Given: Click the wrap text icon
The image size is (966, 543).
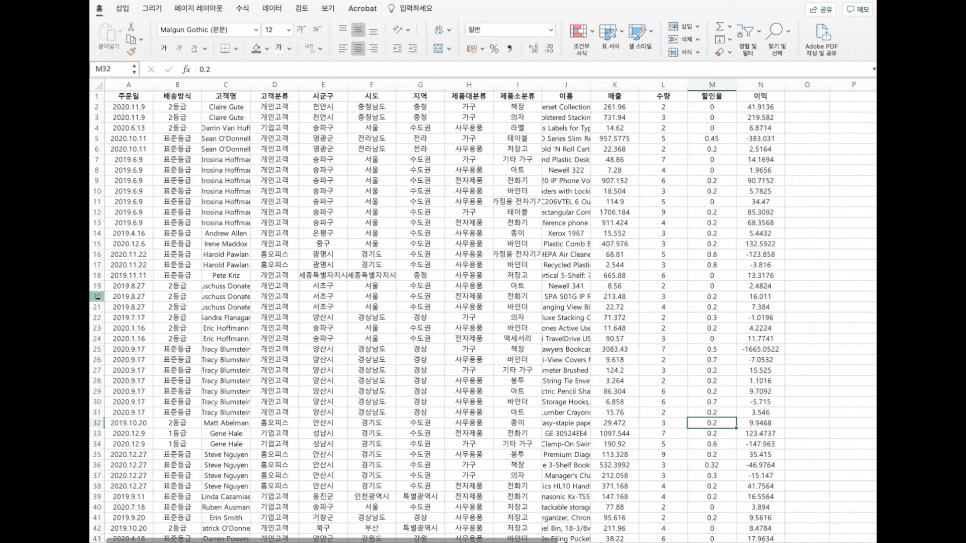Looking at the screenshot, I should pyautogui.click(x=439, y=30).
